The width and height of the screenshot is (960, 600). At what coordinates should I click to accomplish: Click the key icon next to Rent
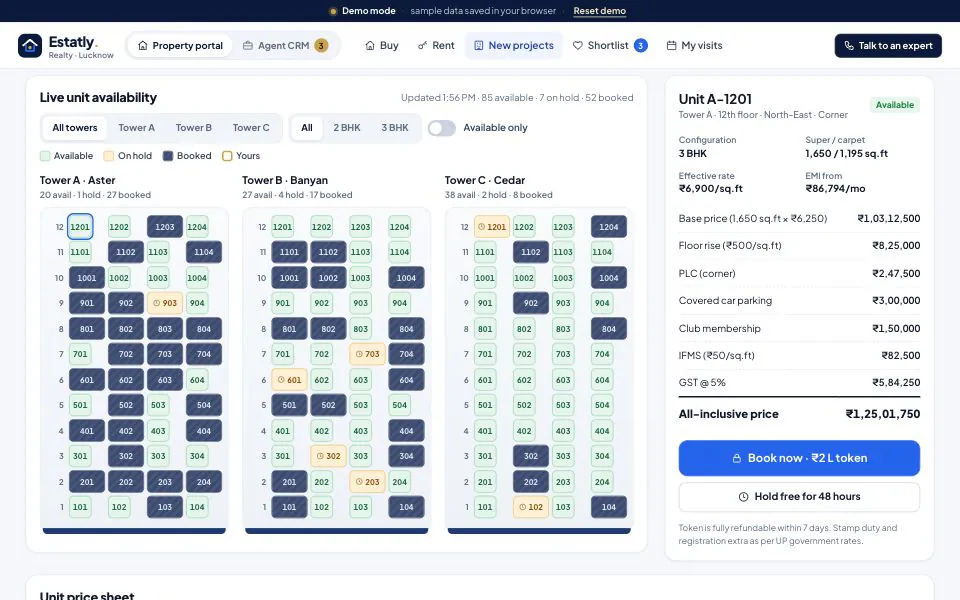click(422, 45)
